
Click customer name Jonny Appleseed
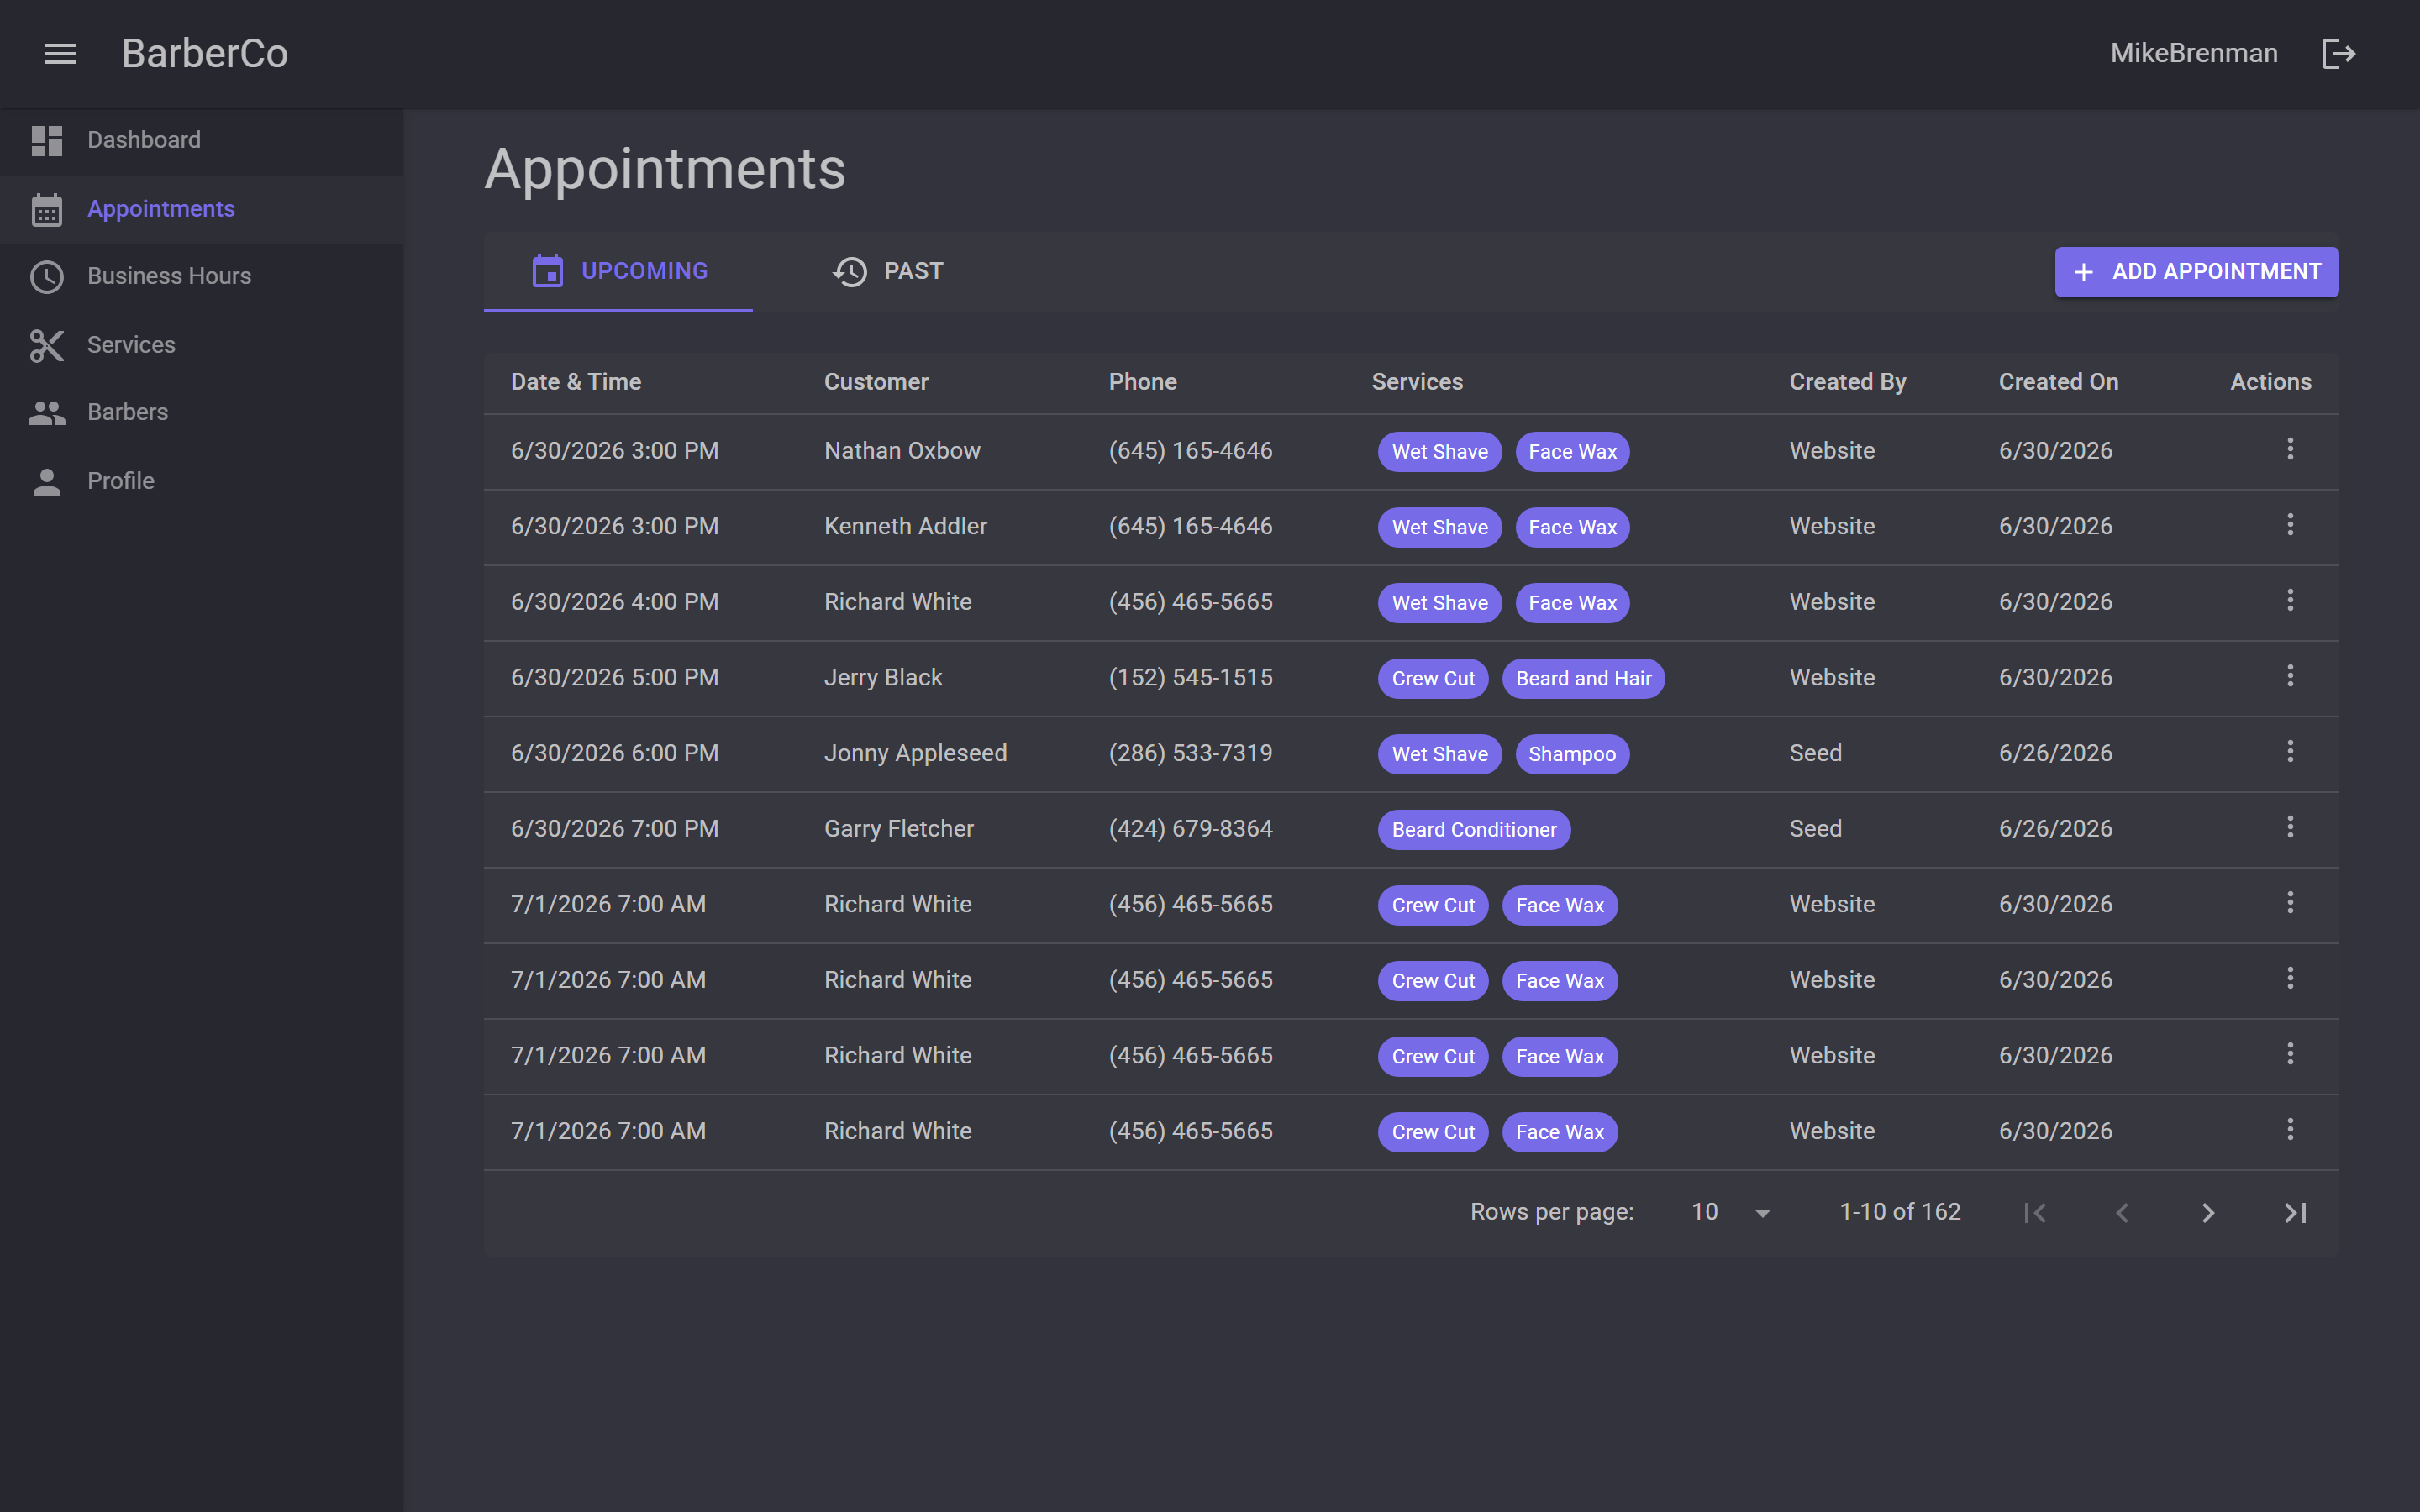pos(915,753)
